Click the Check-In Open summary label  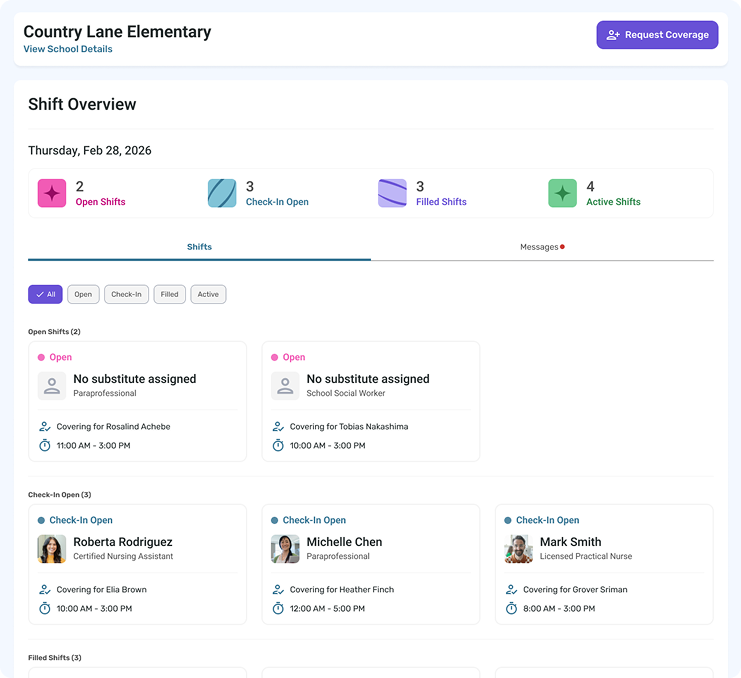coord(277,202)
